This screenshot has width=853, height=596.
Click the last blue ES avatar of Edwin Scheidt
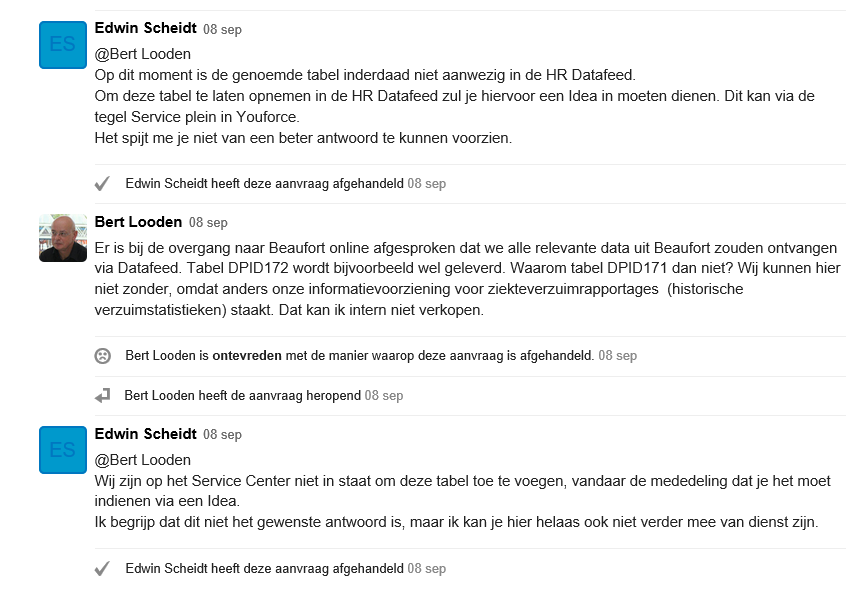(63, 450)
